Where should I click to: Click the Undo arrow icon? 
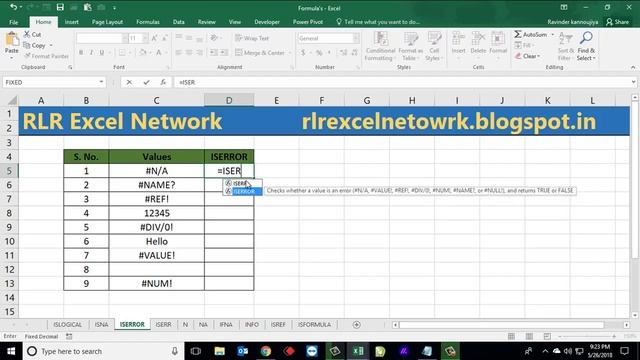tap(13, 7)
